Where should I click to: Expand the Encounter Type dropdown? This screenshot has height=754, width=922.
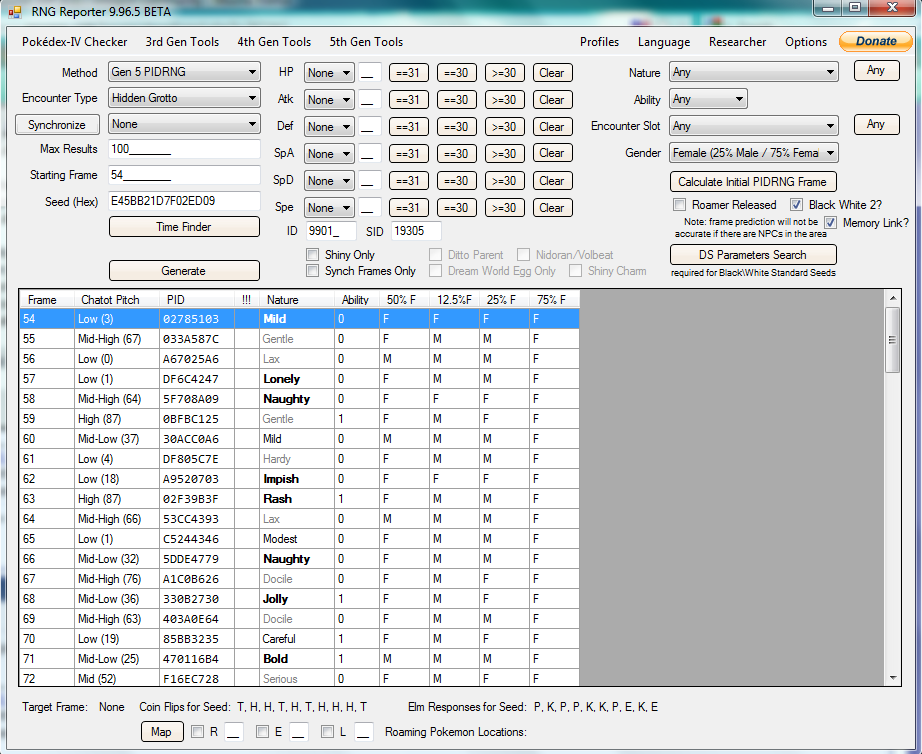184,98
